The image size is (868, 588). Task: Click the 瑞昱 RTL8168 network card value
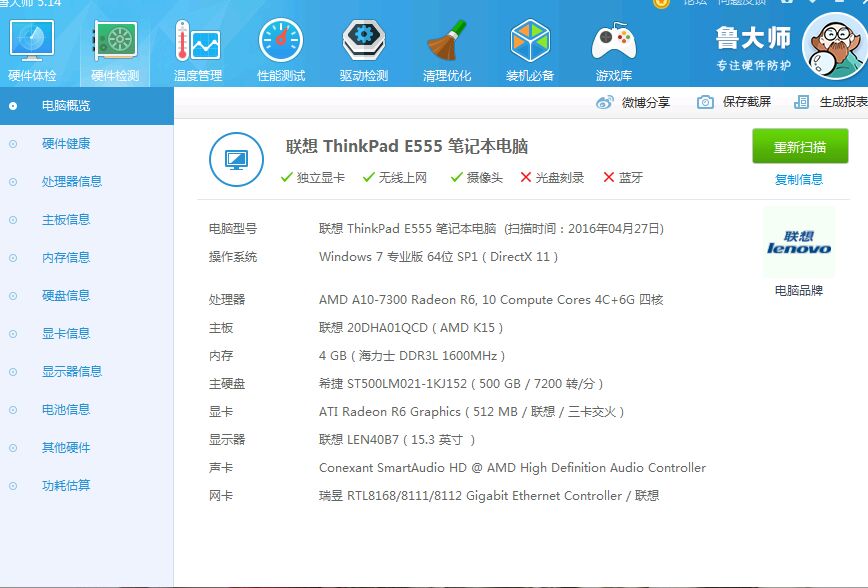click(489, 496)
